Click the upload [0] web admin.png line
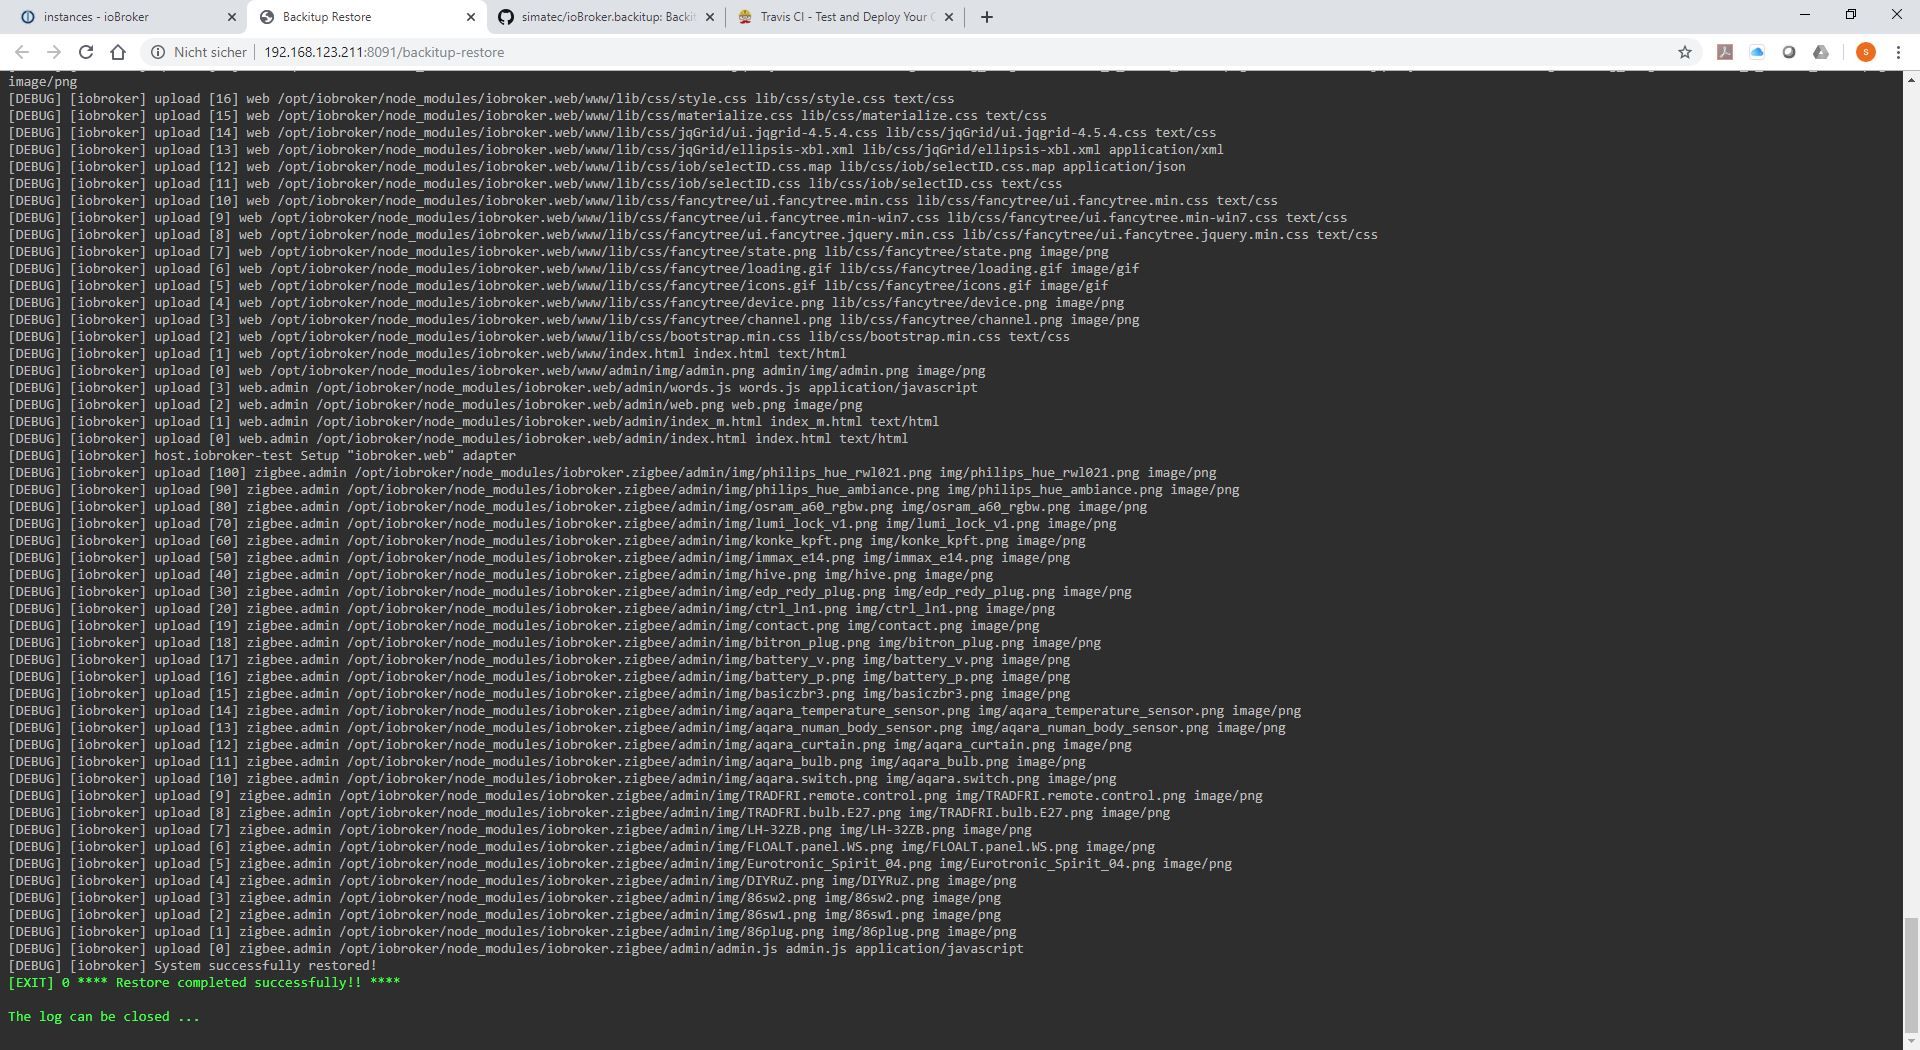Image resolution: width=1920 pixels, height=1050 pixels. coord(497,370)
